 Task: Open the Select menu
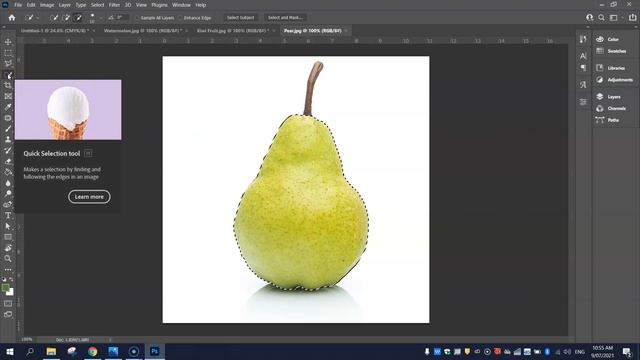(x=97, y=5)
